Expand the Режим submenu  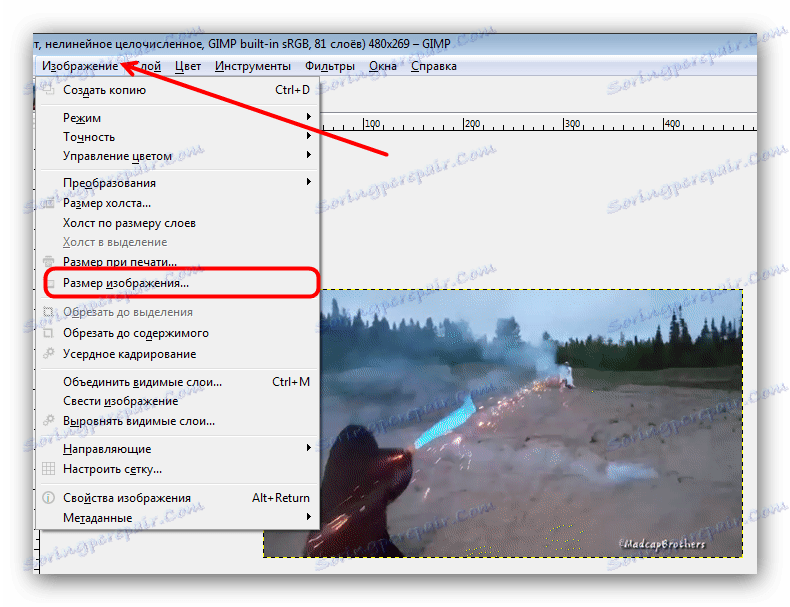pos(177,117)
